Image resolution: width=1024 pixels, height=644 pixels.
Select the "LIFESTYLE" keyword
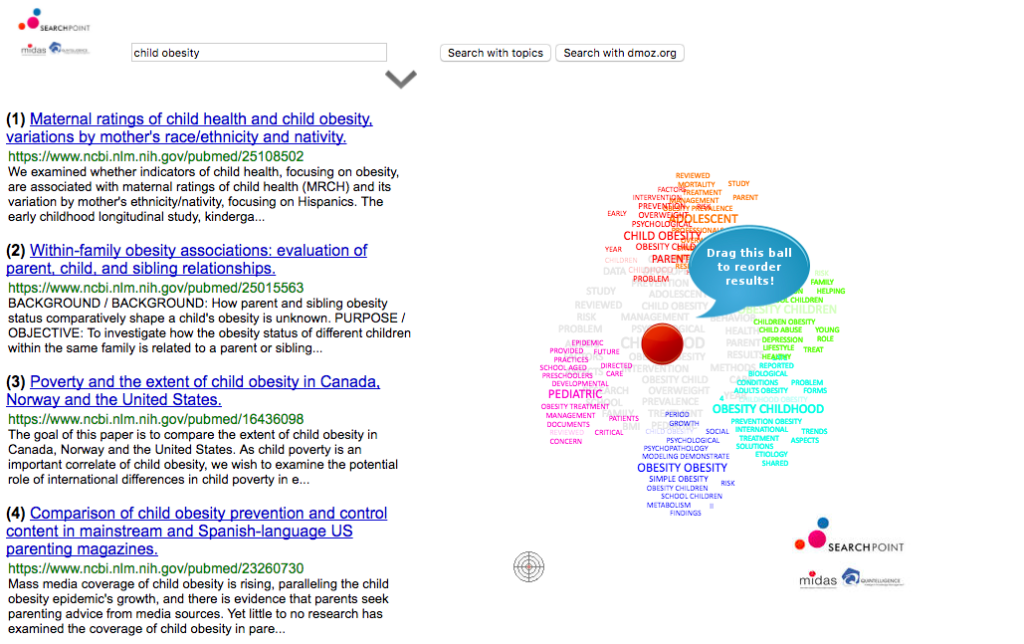coord(778,348)
